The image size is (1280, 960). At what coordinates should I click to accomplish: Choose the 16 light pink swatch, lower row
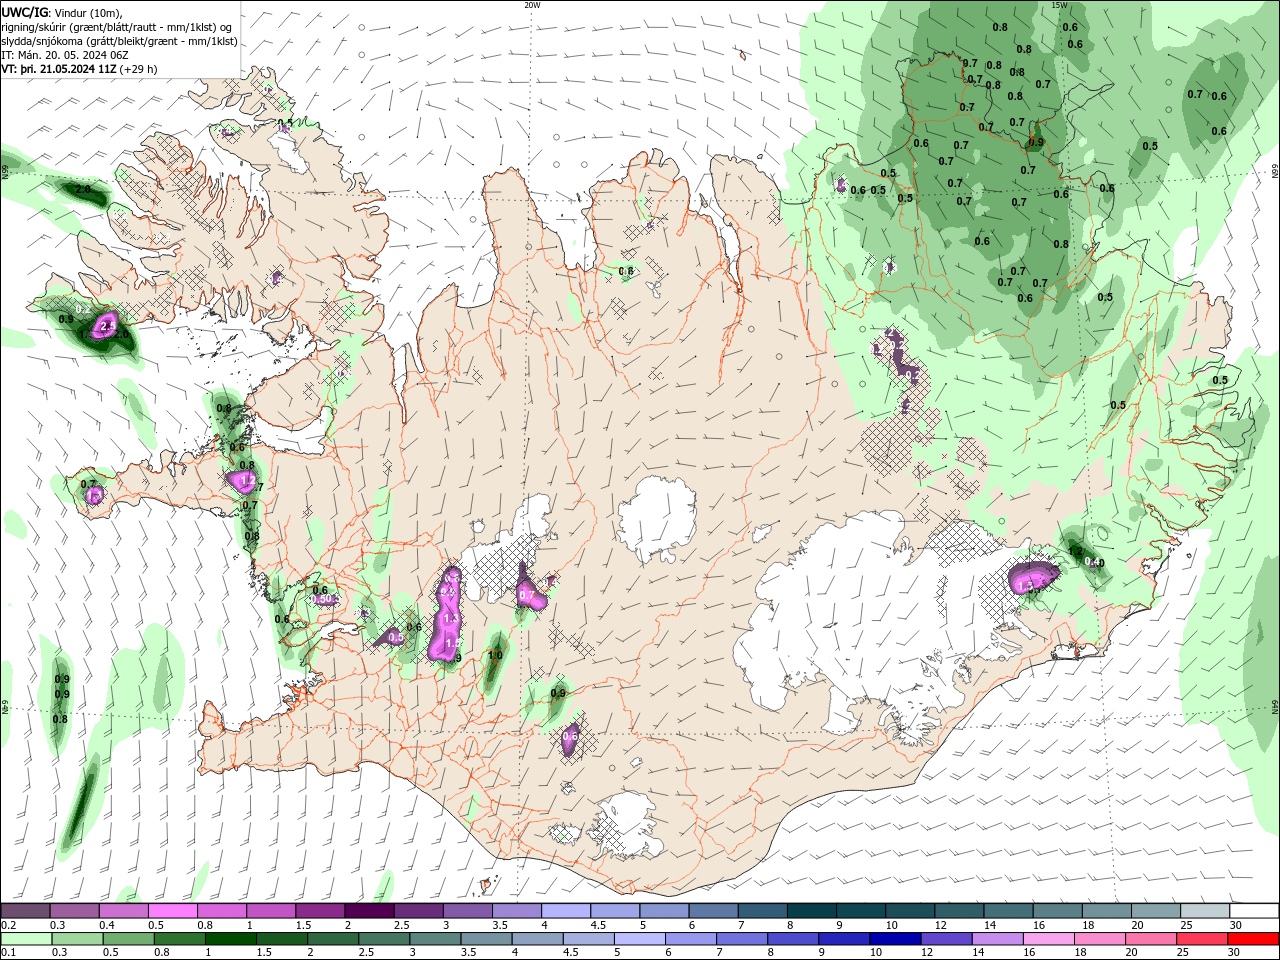coord(1049,939)
